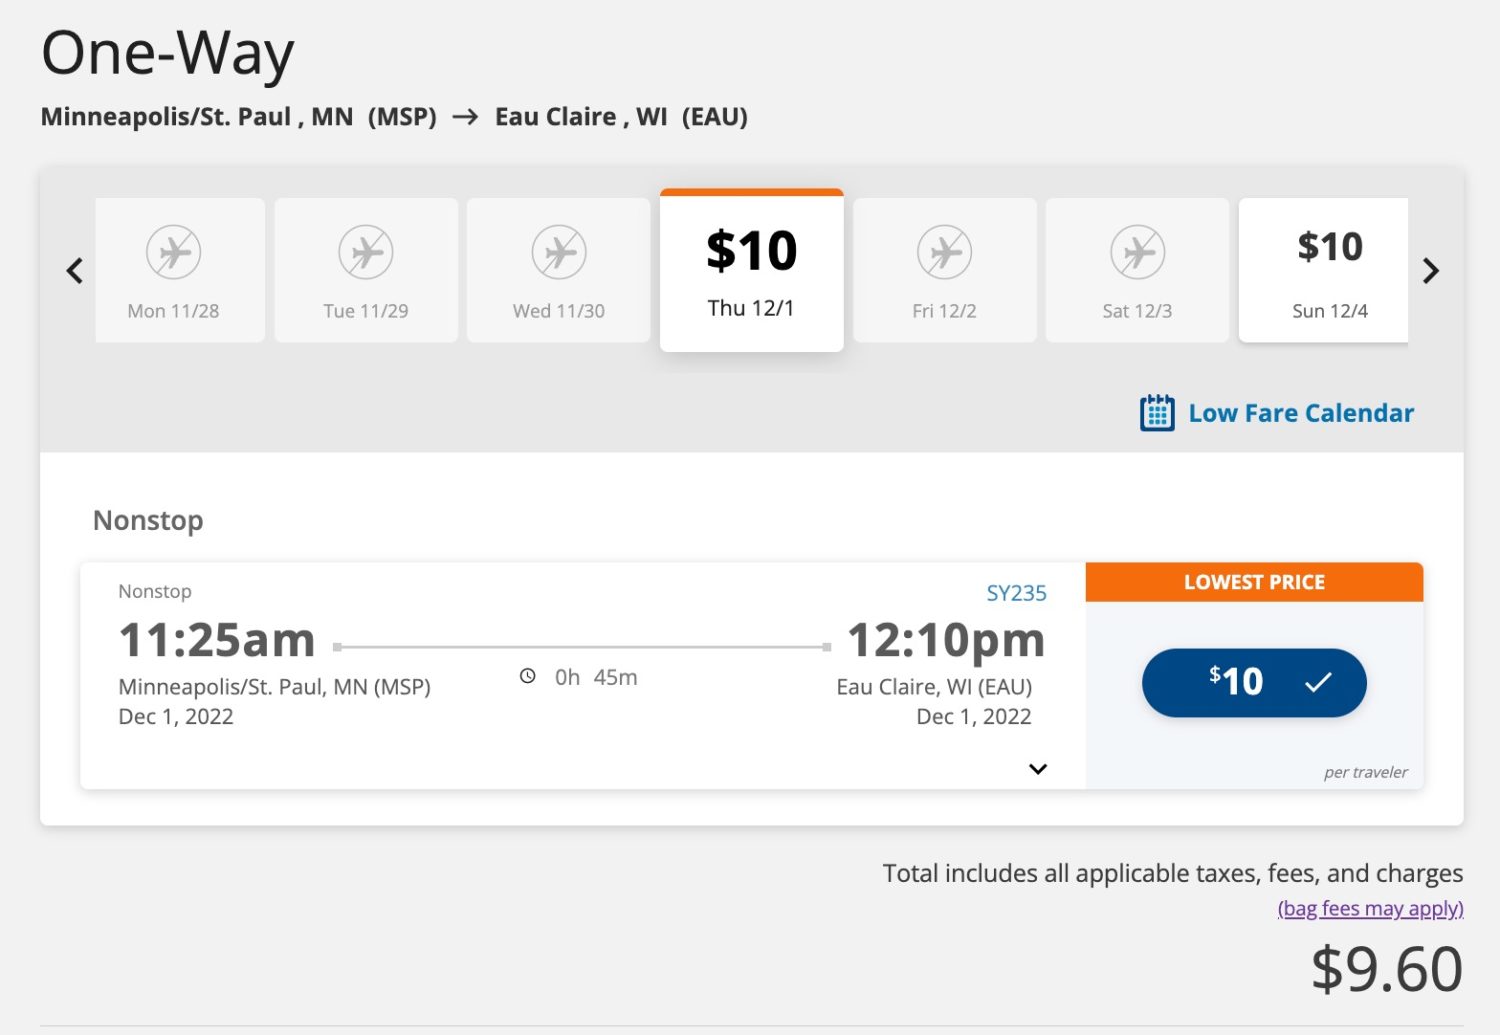Click the SY235 flight number link
The image size is (1500, 1035).
point(1016,592)
